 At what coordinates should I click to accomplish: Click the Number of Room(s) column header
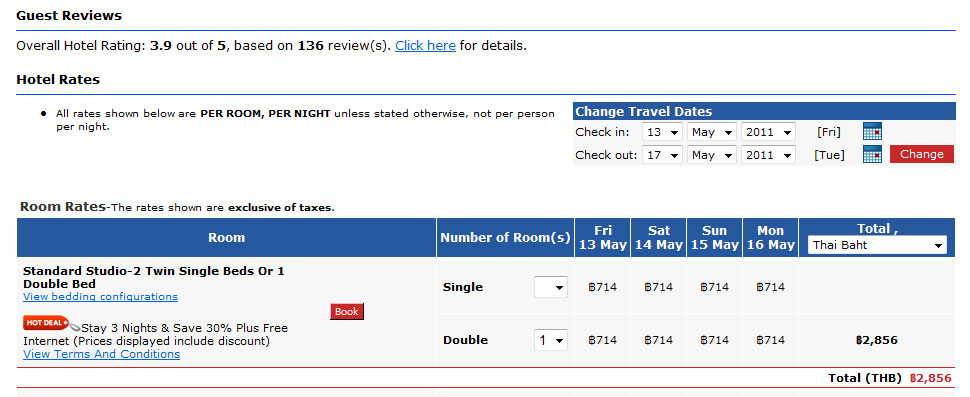tap(505, 237)
